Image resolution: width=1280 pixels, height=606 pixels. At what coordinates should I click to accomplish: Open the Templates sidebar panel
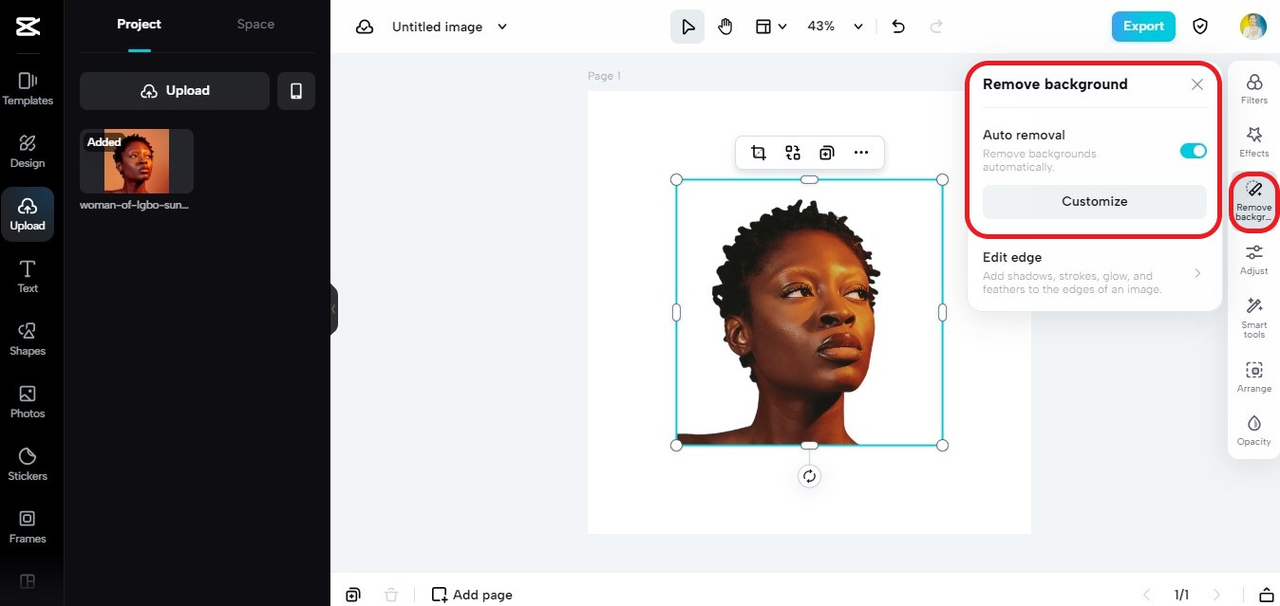(x=28, y=88)
